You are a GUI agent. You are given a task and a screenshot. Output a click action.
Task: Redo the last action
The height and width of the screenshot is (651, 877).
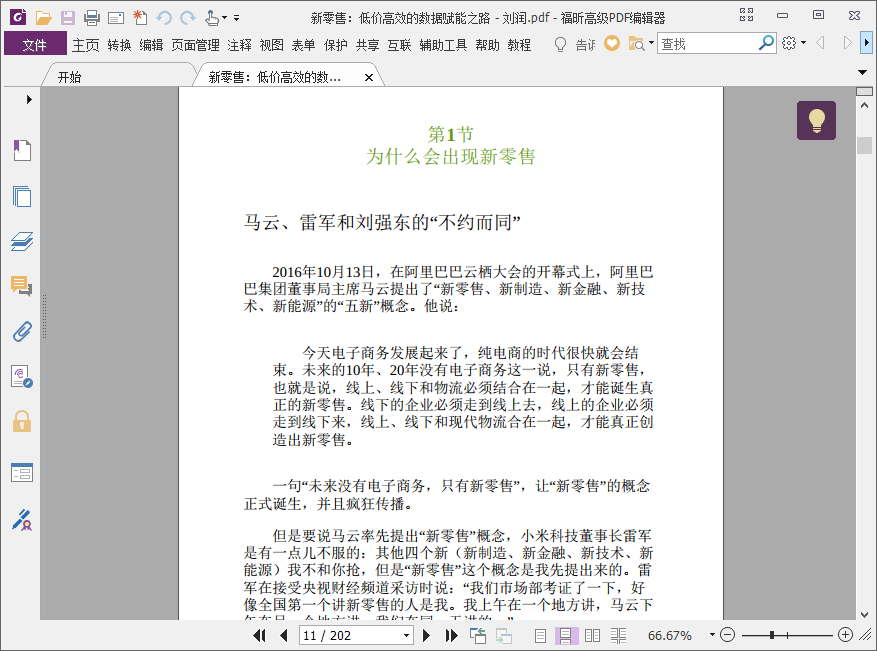(x=188, y=18)
